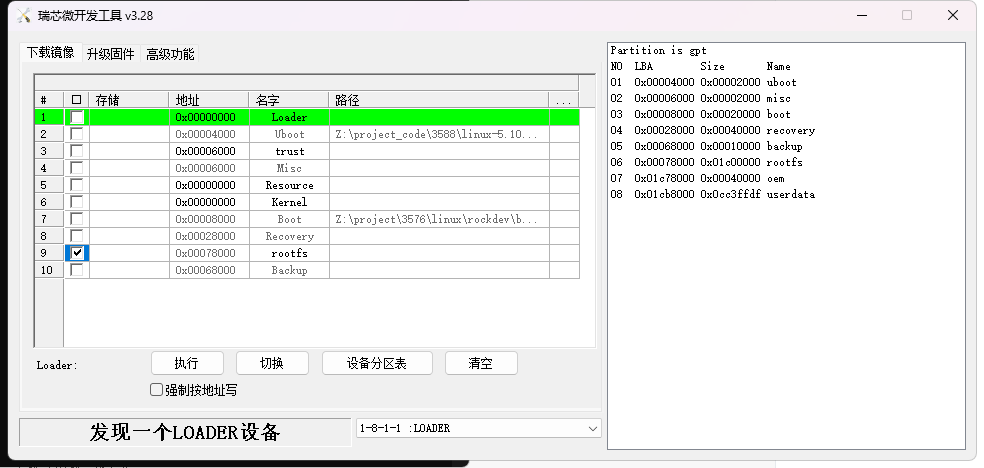Select the Uboot path cell
Image resolution: width=984 pixels, height=468 pixels.
tap(439, 134)
